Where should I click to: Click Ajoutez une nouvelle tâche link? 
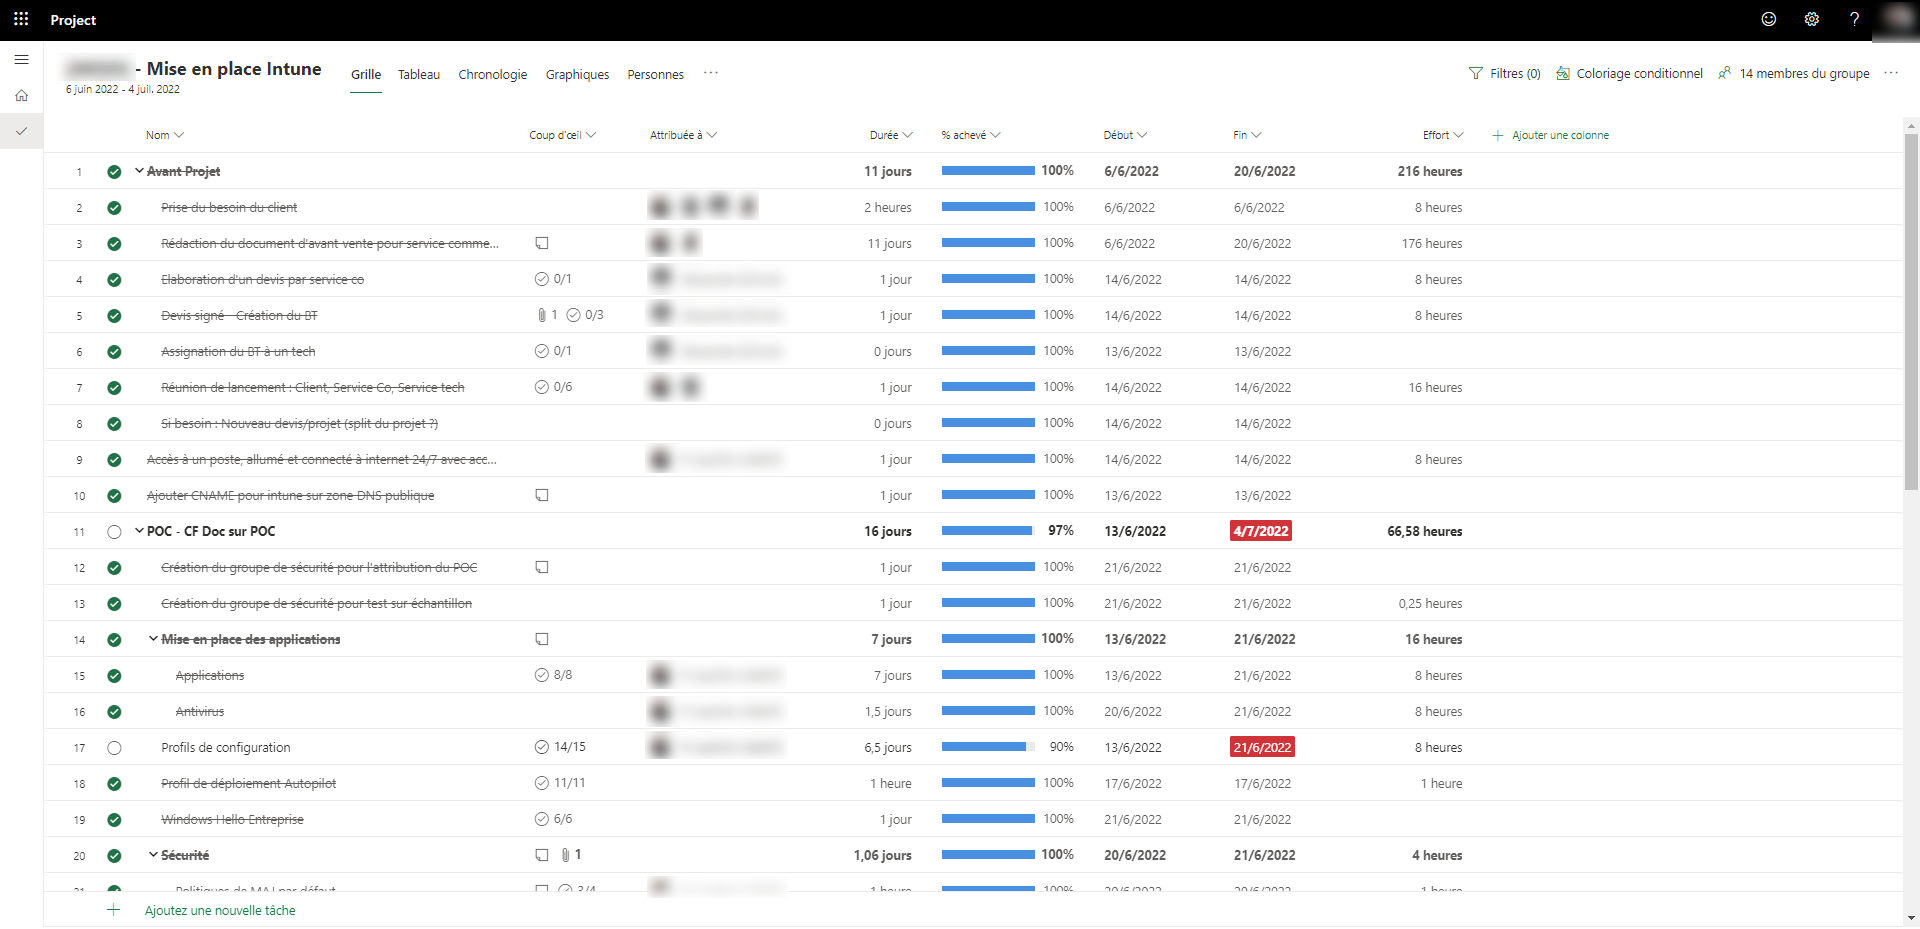(x=220, y=910)
